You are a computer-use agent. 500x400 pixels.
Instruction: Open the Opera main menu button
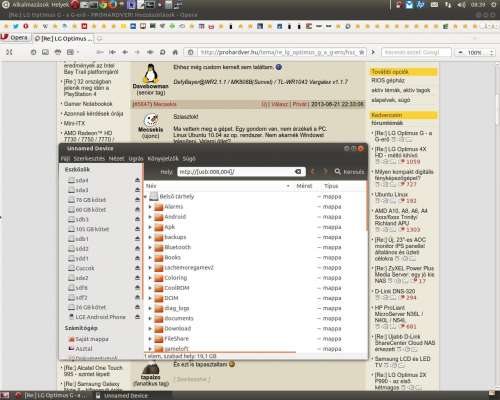15,38
